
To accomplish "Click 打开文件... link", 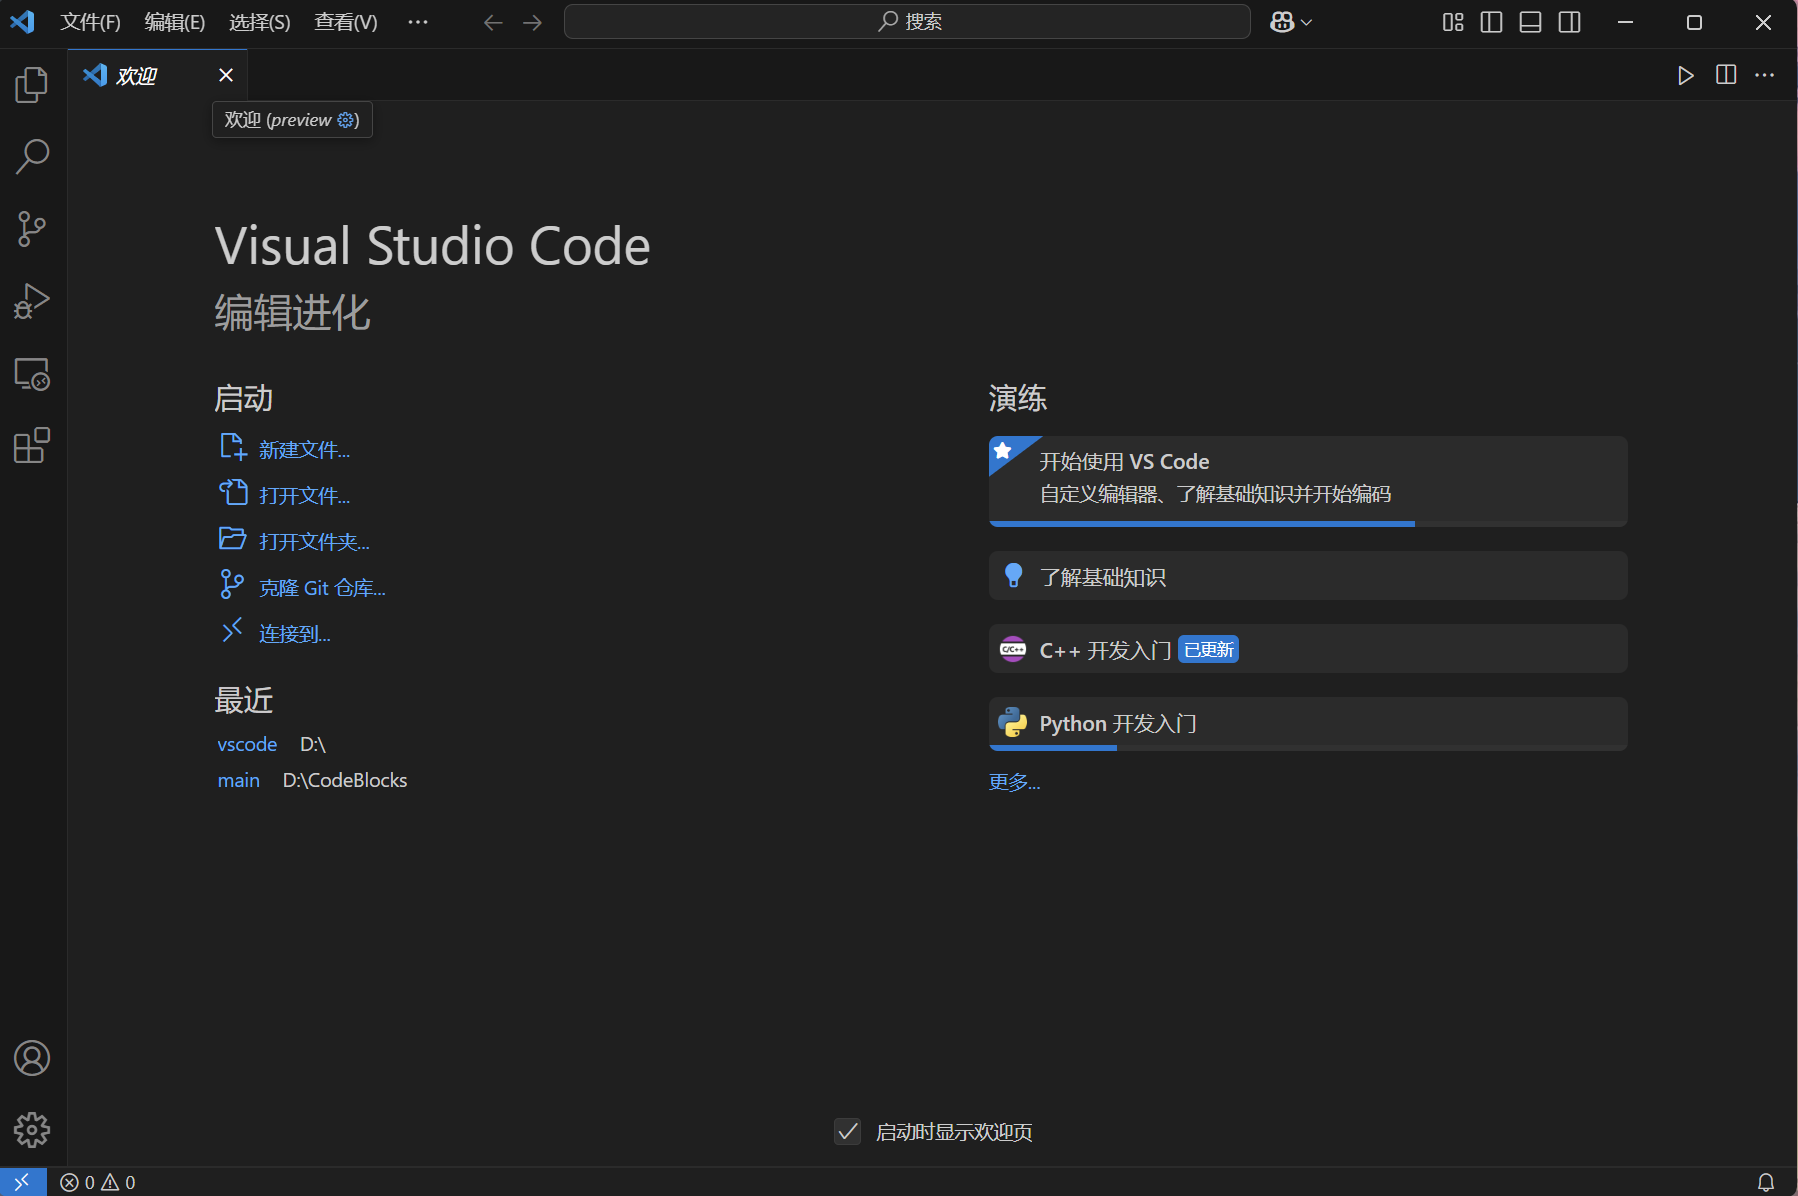I will click(x=304, y=496).
